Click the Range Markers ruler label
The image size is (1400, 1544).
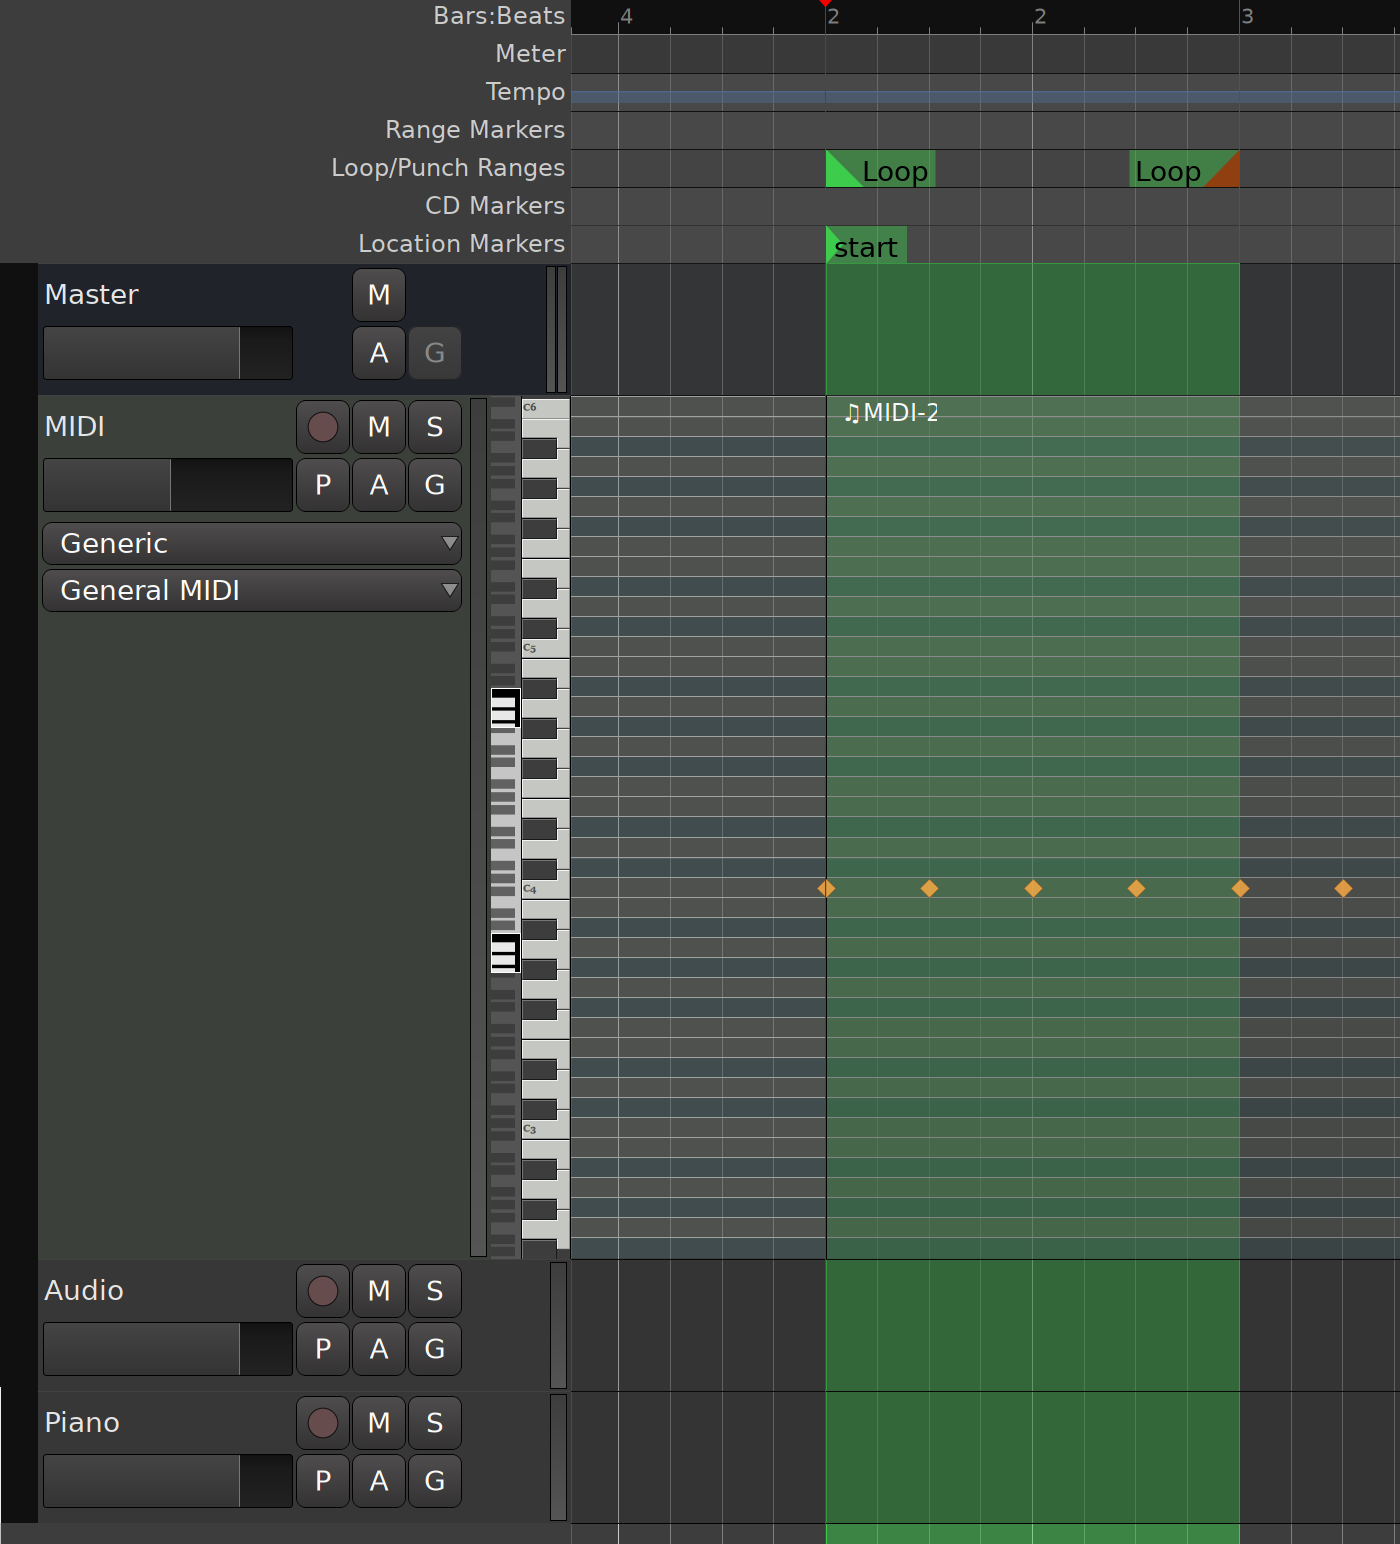point(475,130)
